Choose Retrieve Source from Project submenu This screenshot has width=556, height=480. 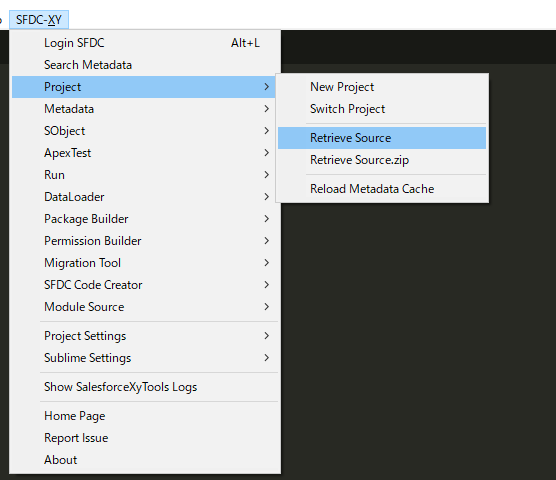point(382,138)
